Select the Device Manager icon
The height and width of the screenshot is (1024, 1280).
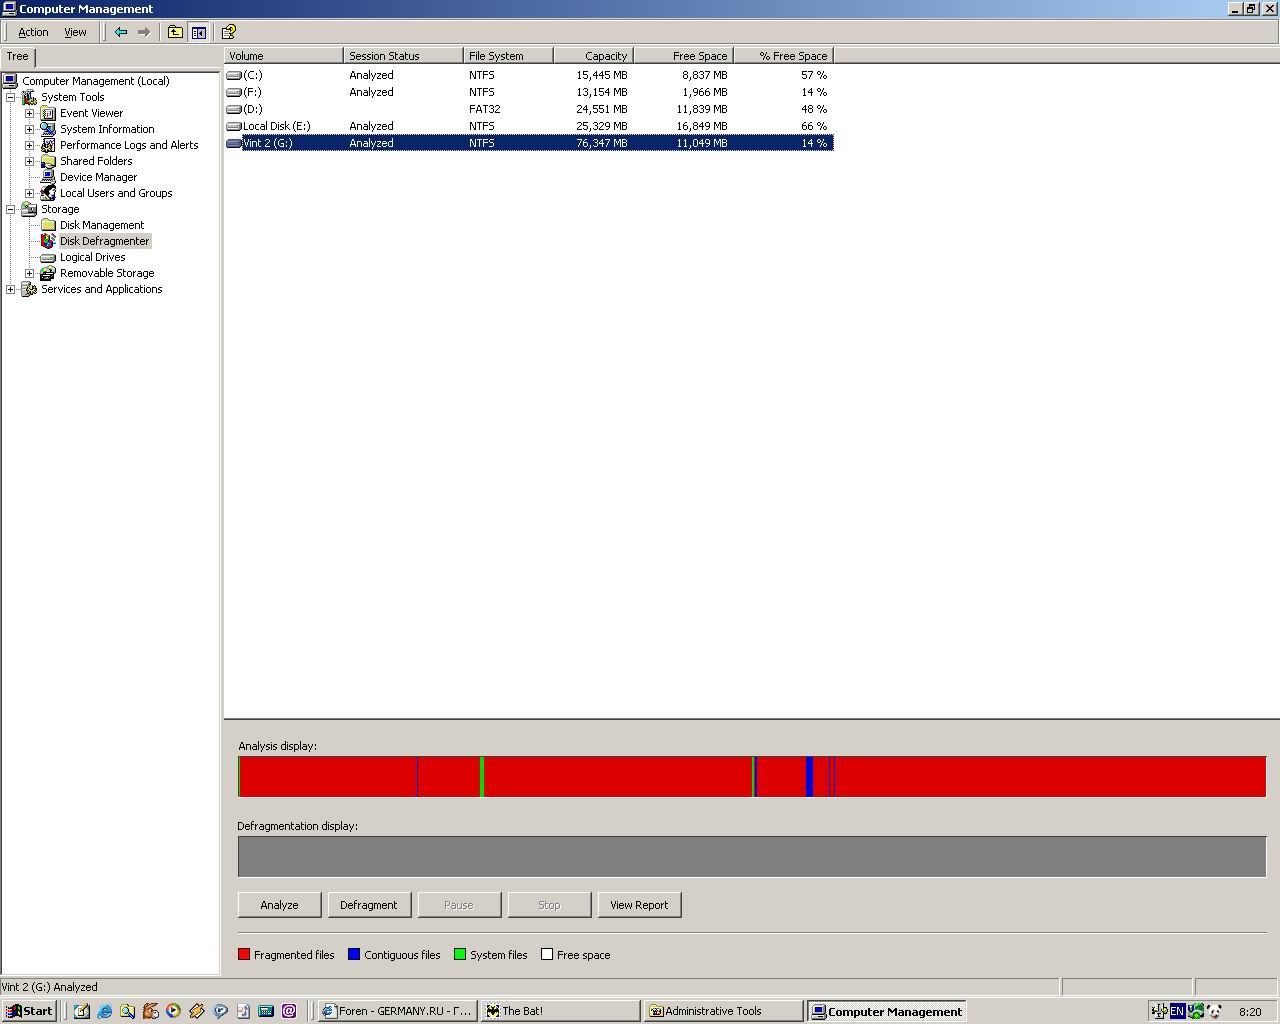[48, 177]
